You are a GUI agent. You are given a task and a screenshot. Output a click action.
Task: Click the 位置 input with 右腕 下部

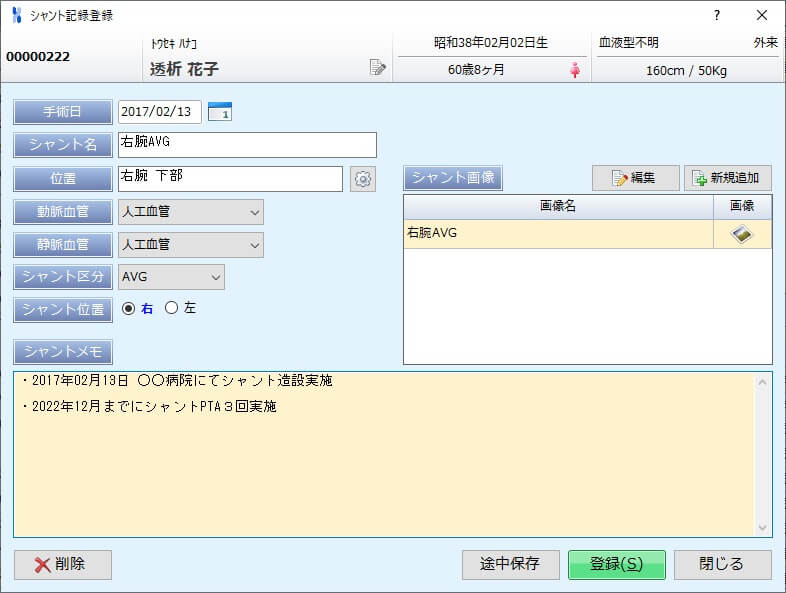pyautogui.click(x=230, y=179)
